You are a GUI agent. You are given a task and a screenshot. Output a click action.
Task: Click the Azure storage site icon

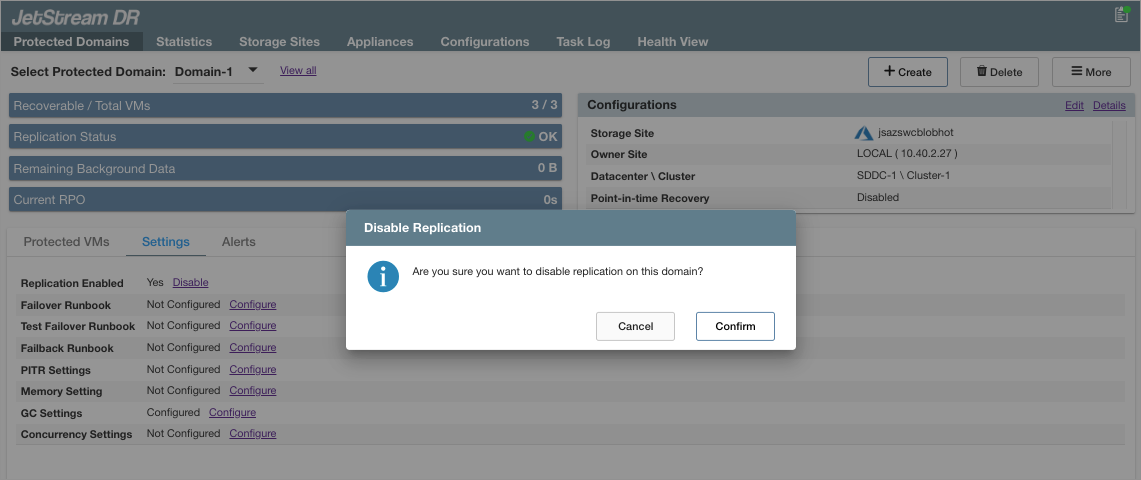pyautogui.click(x=864, y=133)
